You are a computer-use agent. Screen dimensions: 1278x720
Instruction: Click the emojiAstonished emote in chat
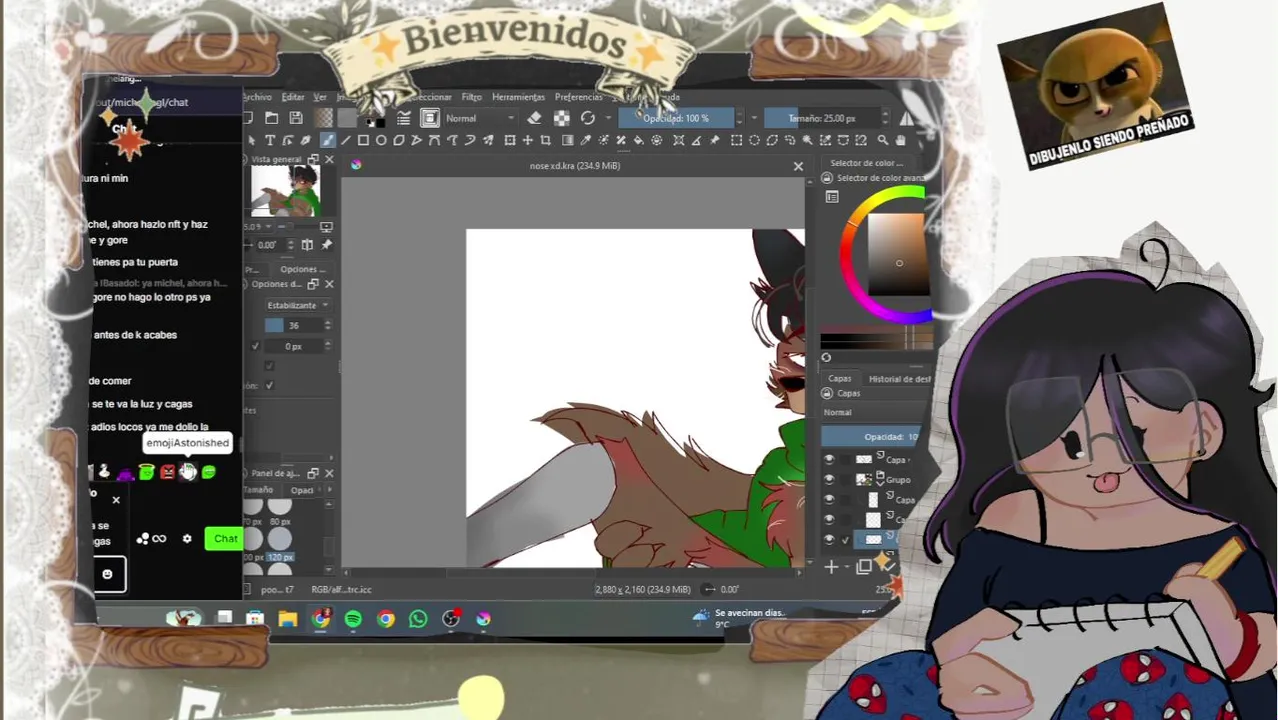[x=188, y=472]
